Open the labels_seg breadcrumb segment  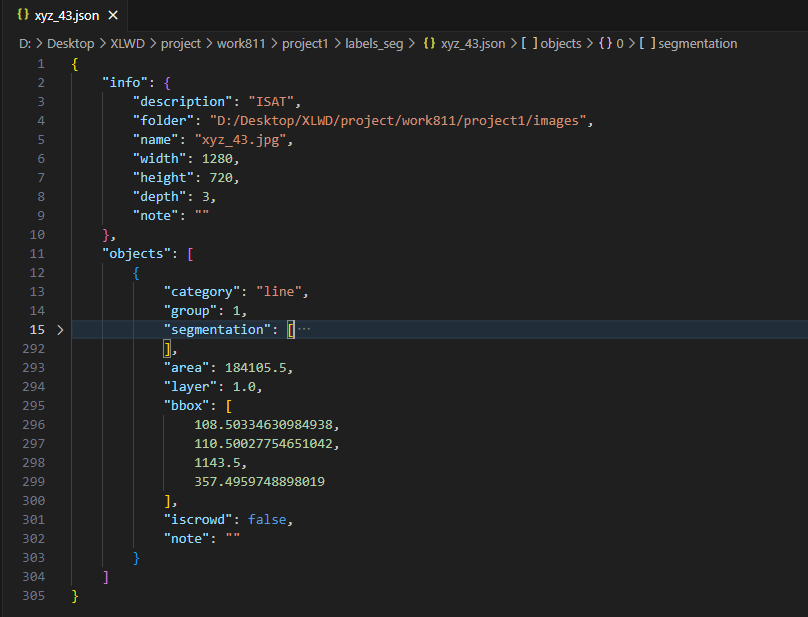tap(374, 44)
